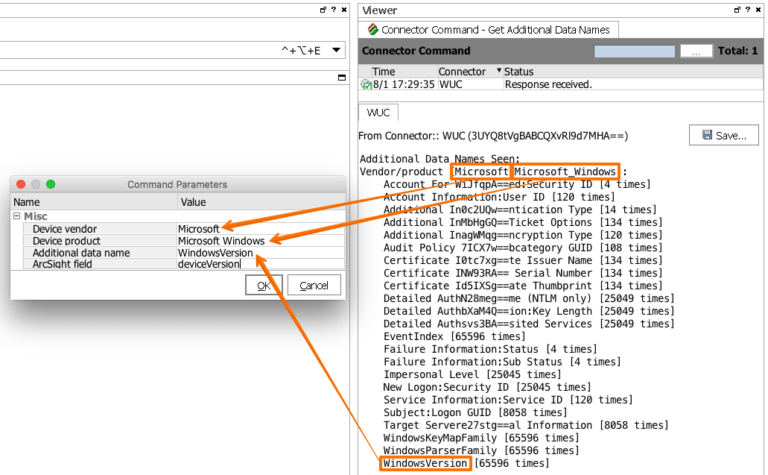Image resolution: width=768 pixels, height=475 pixels.
Task: Sort by the Connector column header
Action: pos(461,72)
